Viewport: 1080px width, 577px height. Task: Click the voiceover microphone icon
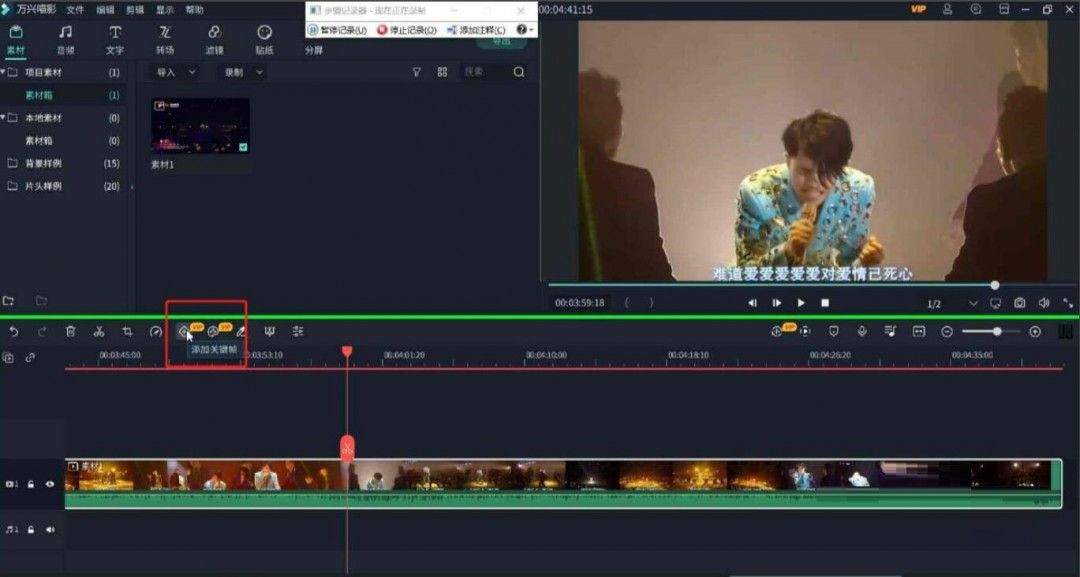862,331
